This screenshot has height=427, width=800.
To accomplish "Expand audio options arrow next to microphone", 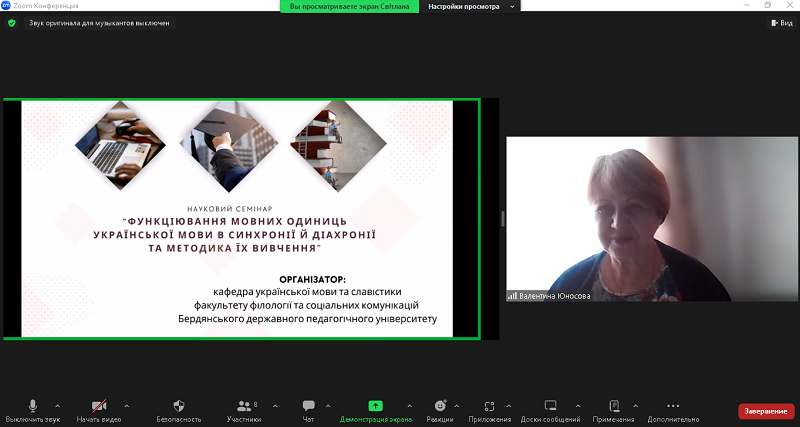I will [57, 406].
